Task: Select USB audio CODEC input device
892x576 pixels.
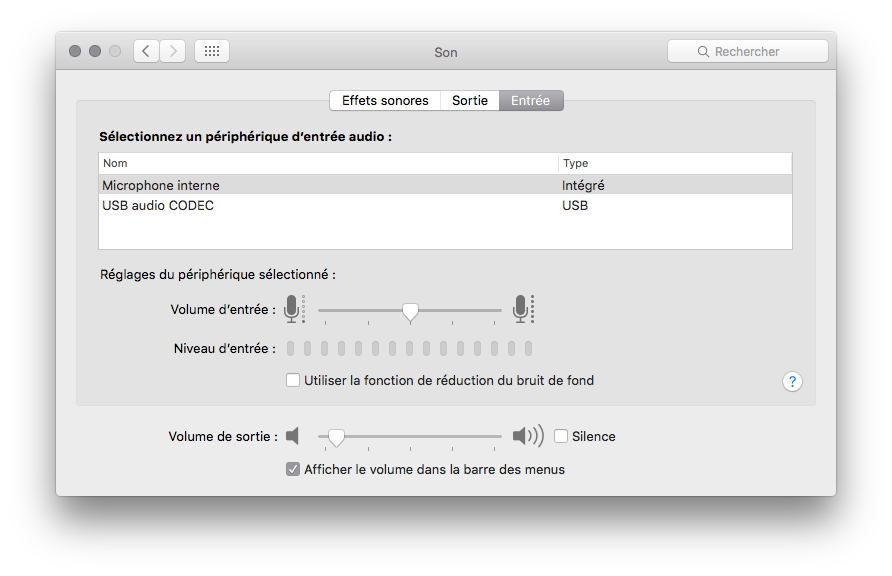Action: 445,205
